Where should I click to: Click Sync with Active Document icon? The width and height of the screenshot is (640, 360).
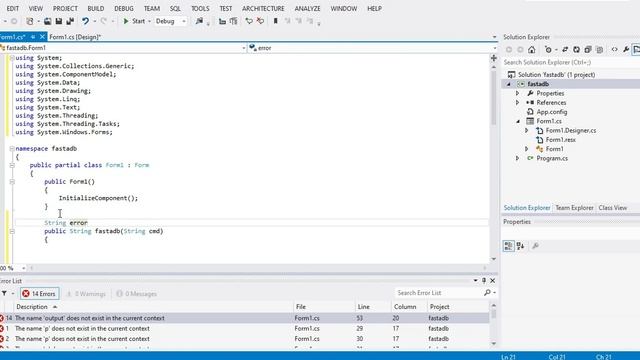click(x=565, y=50)
